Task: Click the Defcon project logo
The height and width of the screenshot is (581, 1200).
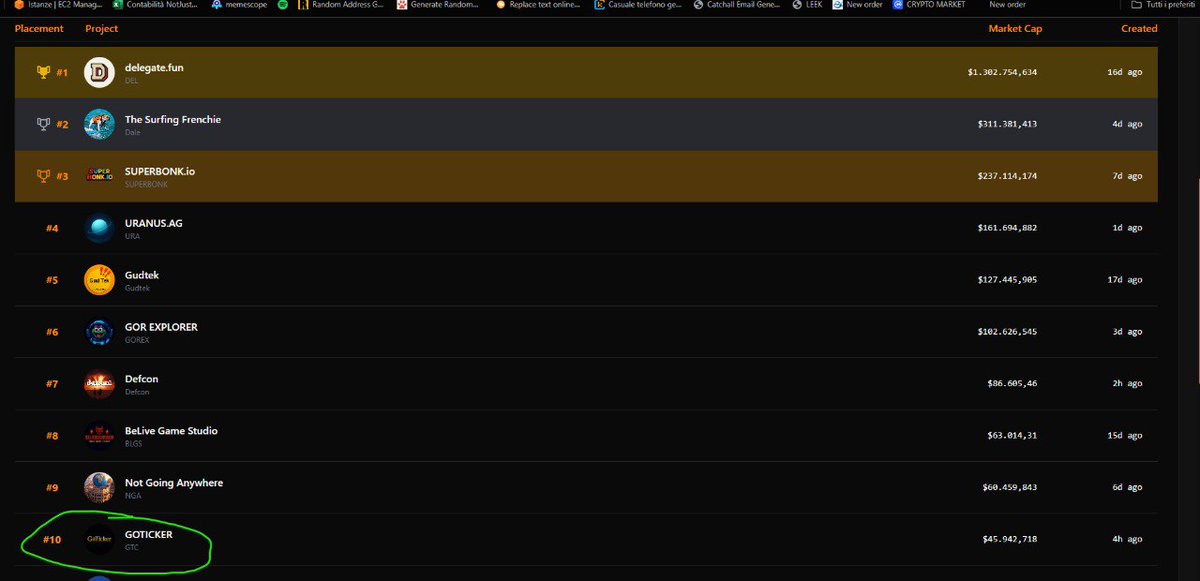Action: [x=99, y=383]
